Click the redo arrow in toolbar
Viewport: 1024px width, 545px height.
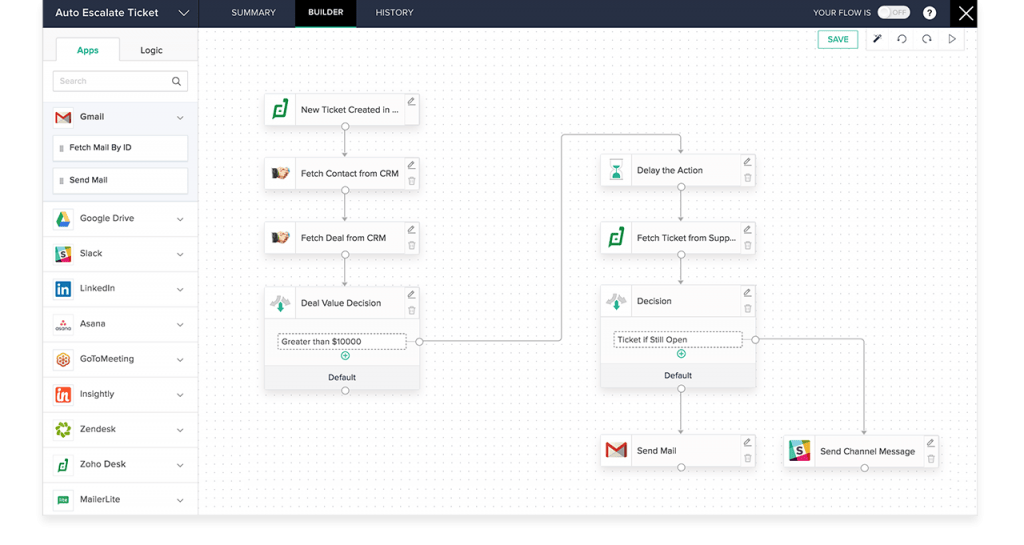point(927,39)
